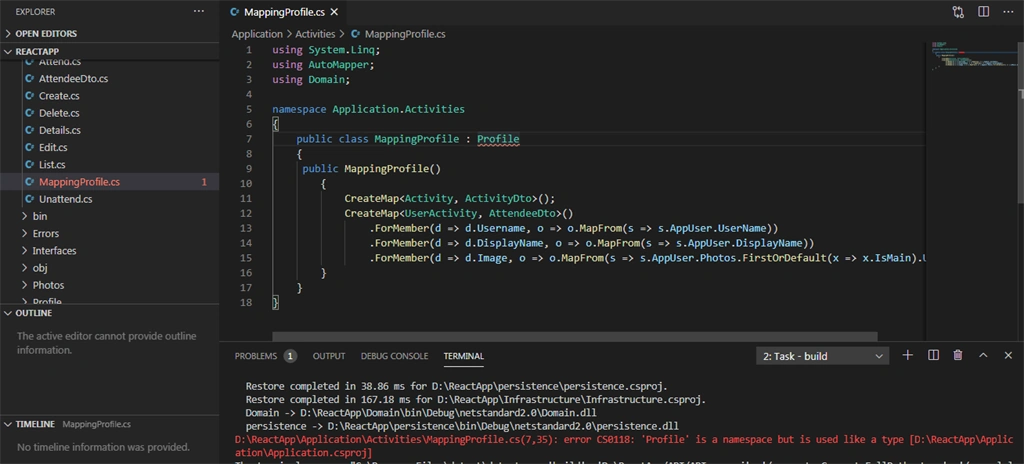Open the editor More Actions ellipsis
This screenshot has width=1024, height=464.
1008,12
